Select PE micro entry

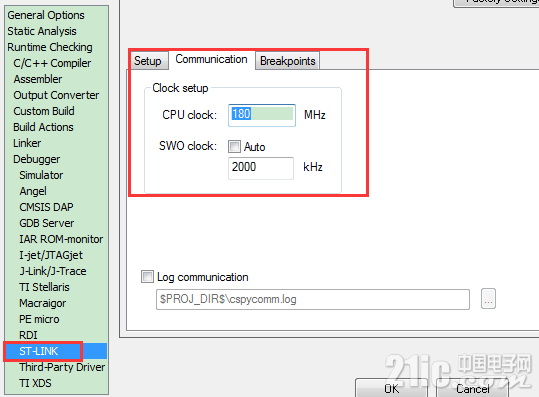pyautogui.click(x=39, y=319)
